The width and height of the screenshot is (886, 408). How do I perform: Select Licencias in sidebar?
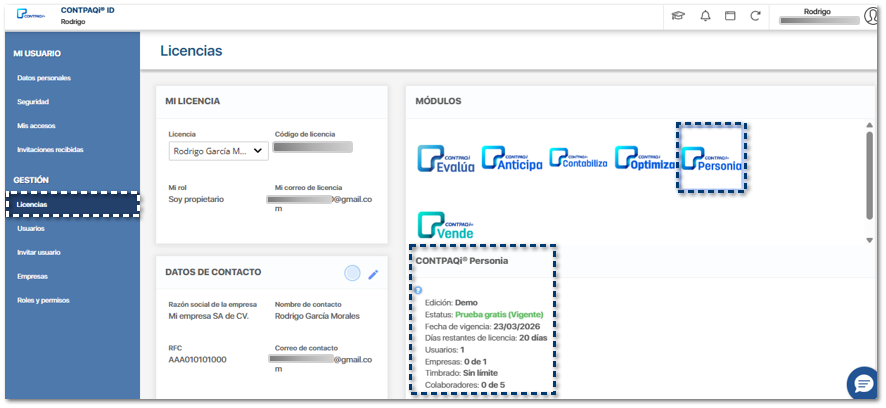click(x=72, y=205)
